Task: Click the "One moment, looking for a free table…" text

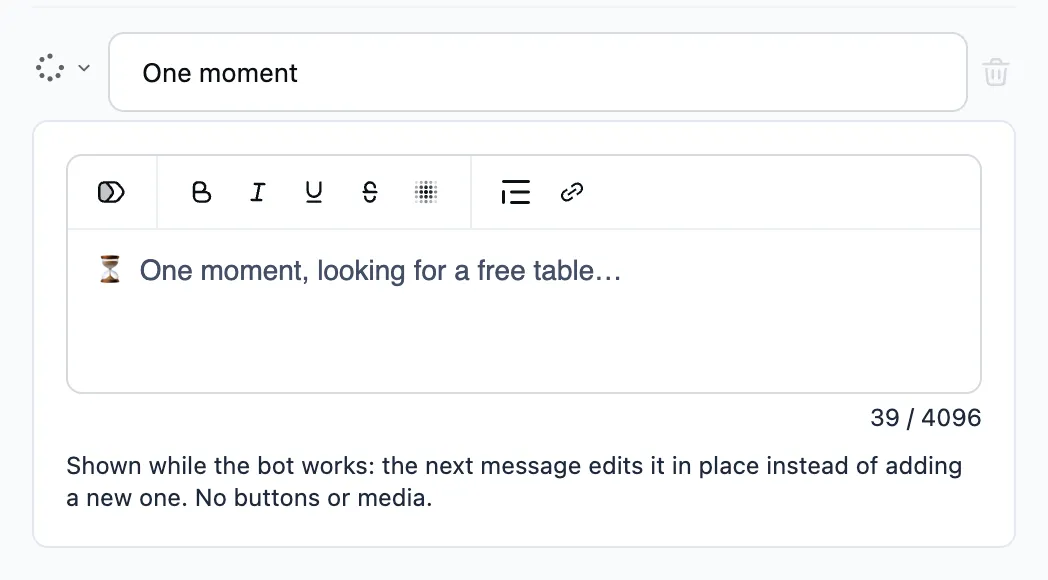Action: point(380,271)
